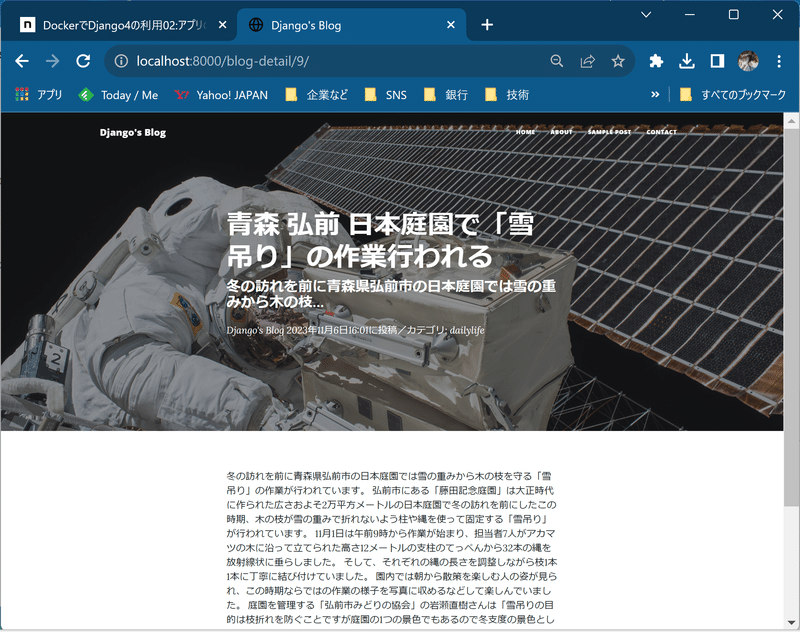Image resolution: width=800 pixels, height=632 pixels.
Task: Click the post title 青森 弘前 日本庭園で
Action: click(x=380, y=240)
